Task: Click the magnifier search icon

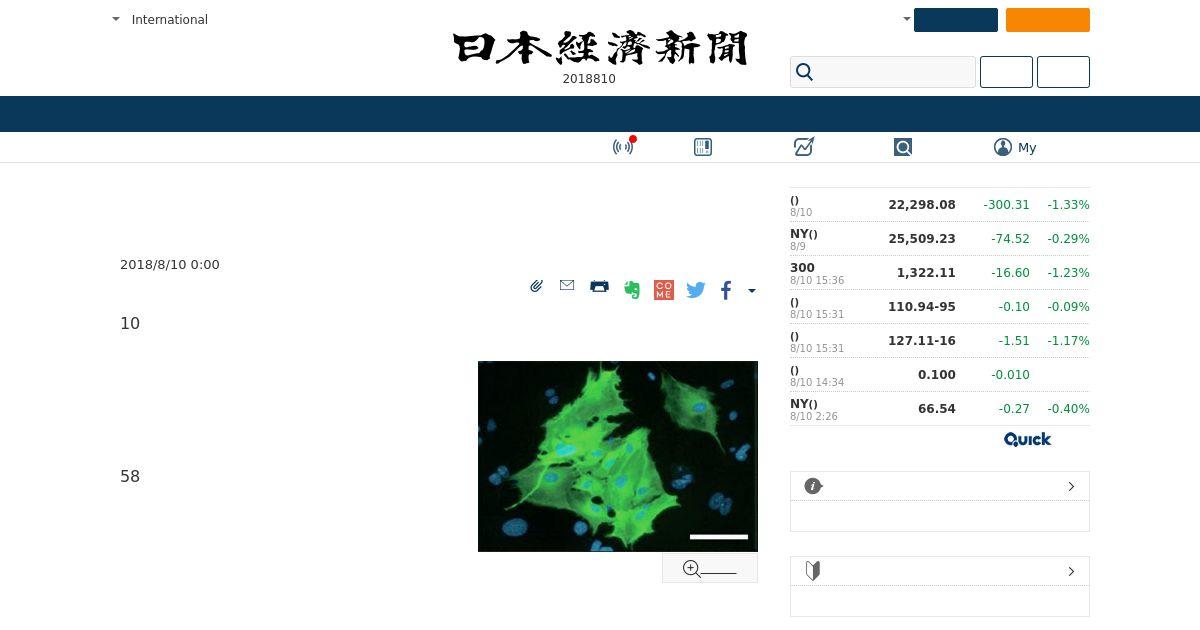Action: click(x=804, y=72)
